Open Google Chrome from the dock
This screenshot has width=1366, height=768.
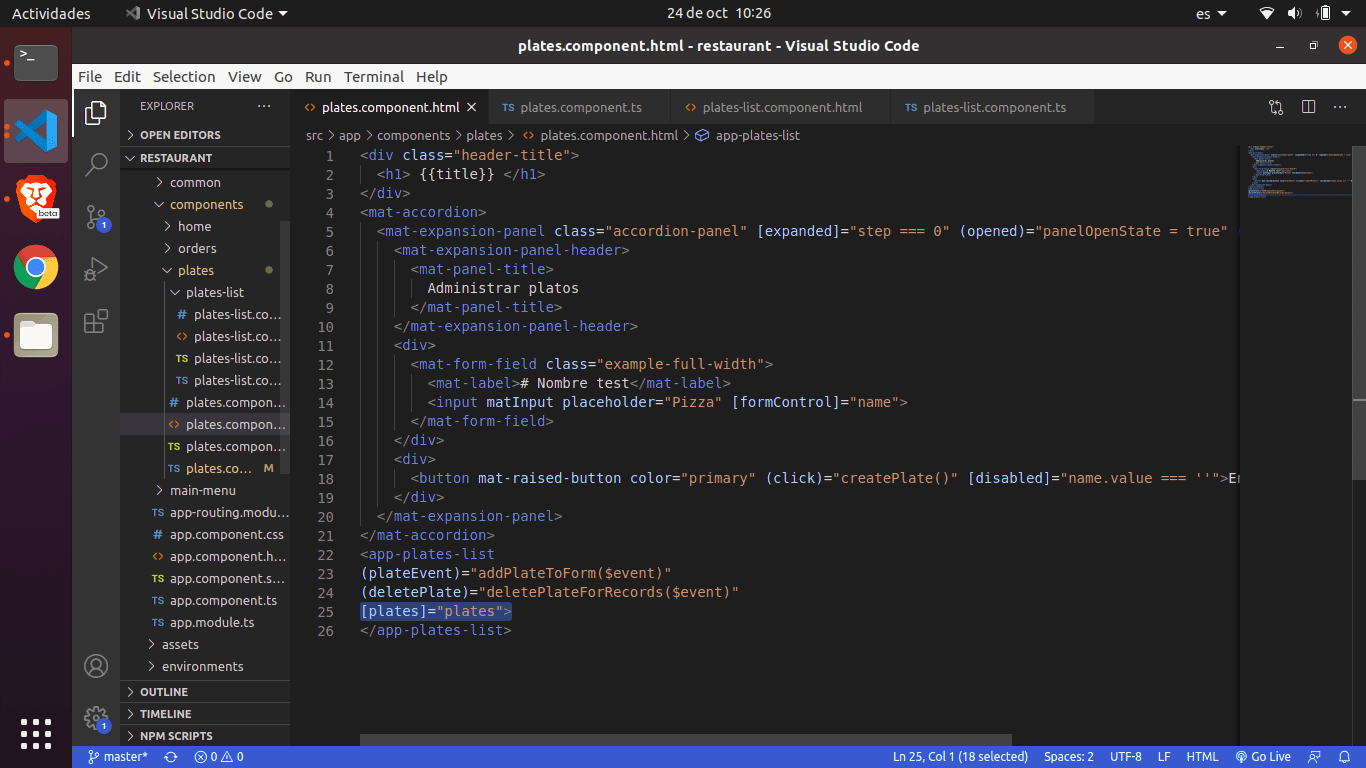pyautogui.click(x=36, y=267)
